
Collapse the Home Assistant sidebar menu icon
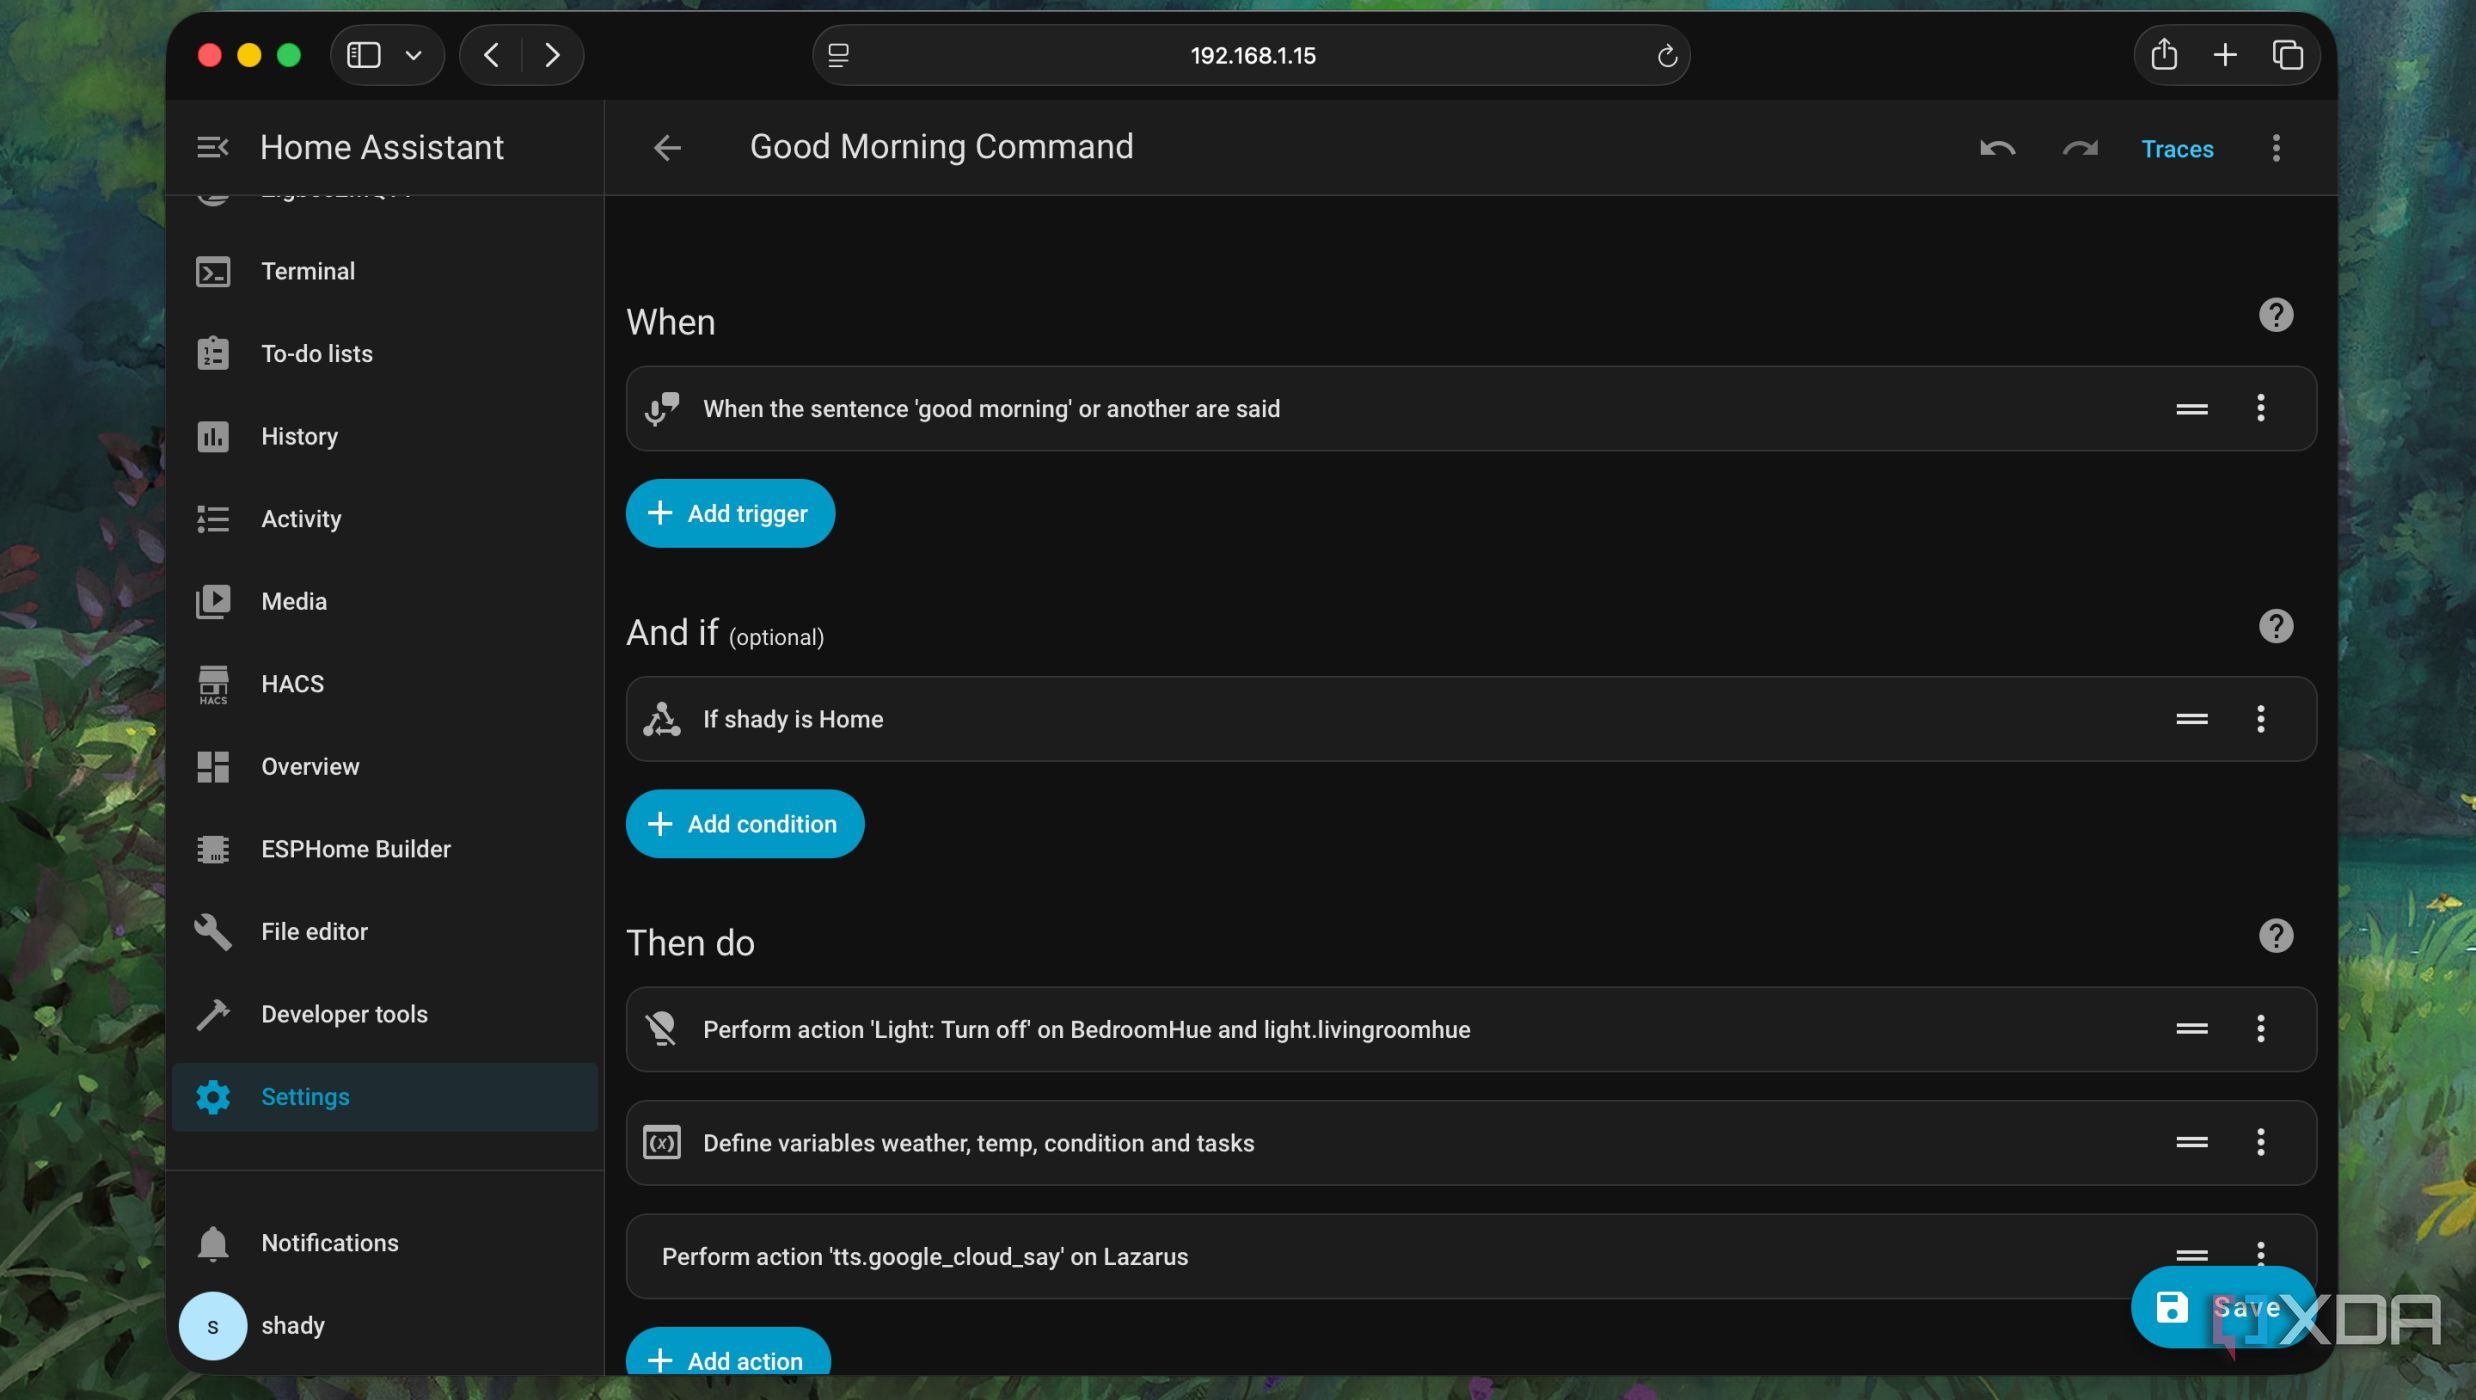(213, 147)
